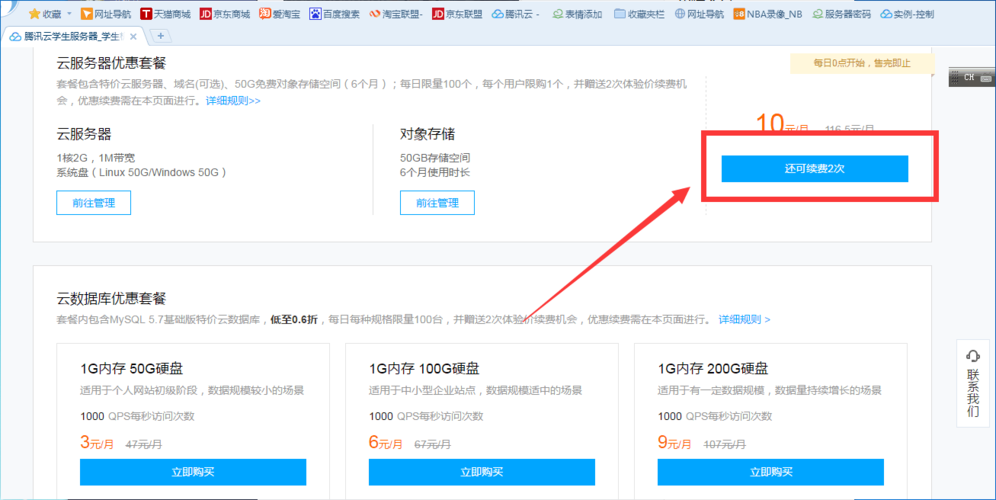Viewport: 996px width, 500px height.
Task: Click the 每日0点开始，售完即止 notice
Action: pos(862,63)
